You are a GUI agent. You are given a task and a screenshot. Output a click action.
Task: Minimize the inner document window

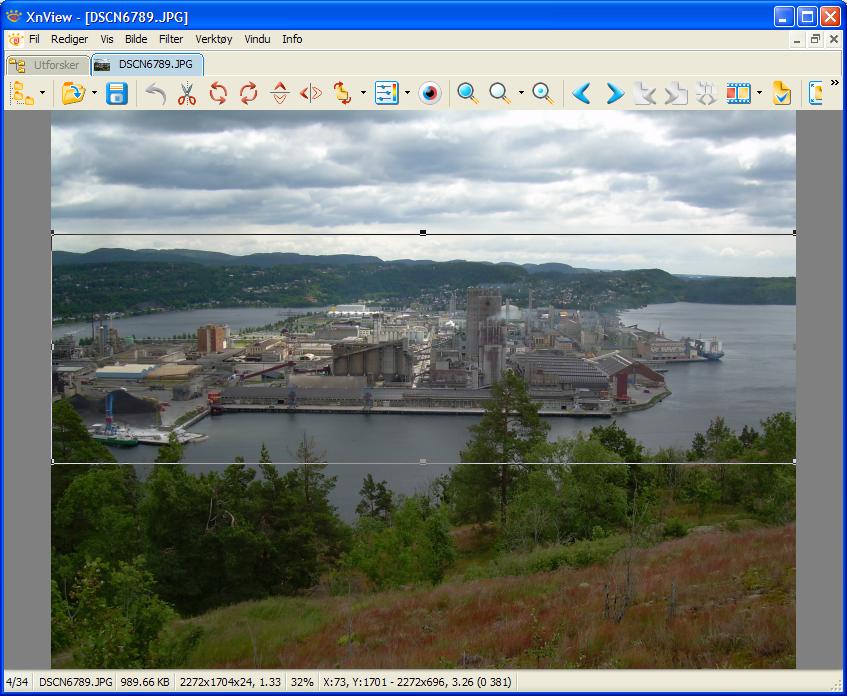797,39
